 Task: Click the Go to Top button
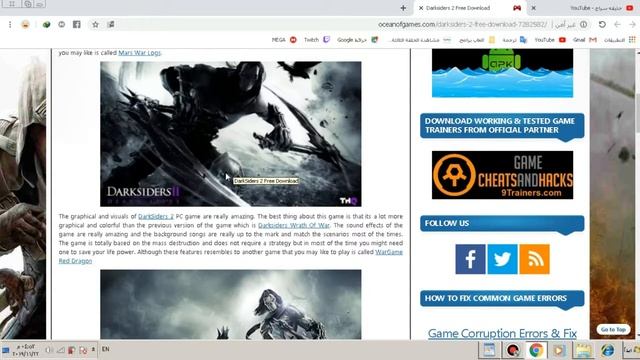click(613, 329)
